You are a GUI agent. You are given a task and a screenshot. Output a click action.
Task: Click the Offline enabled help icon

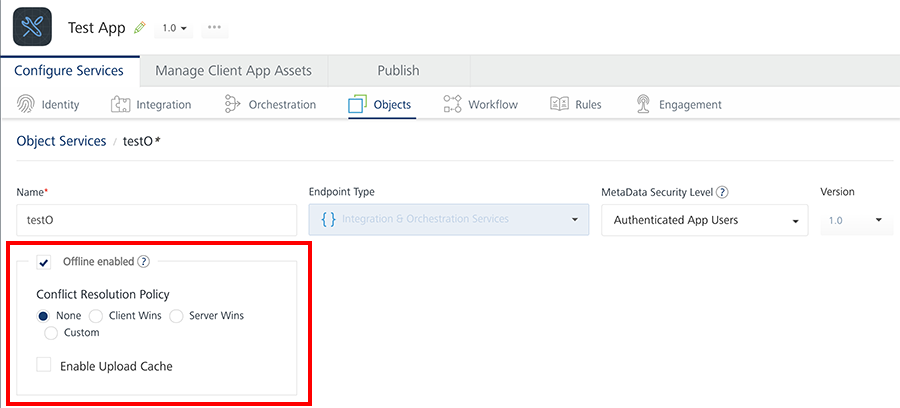click(x=144, y=262)
